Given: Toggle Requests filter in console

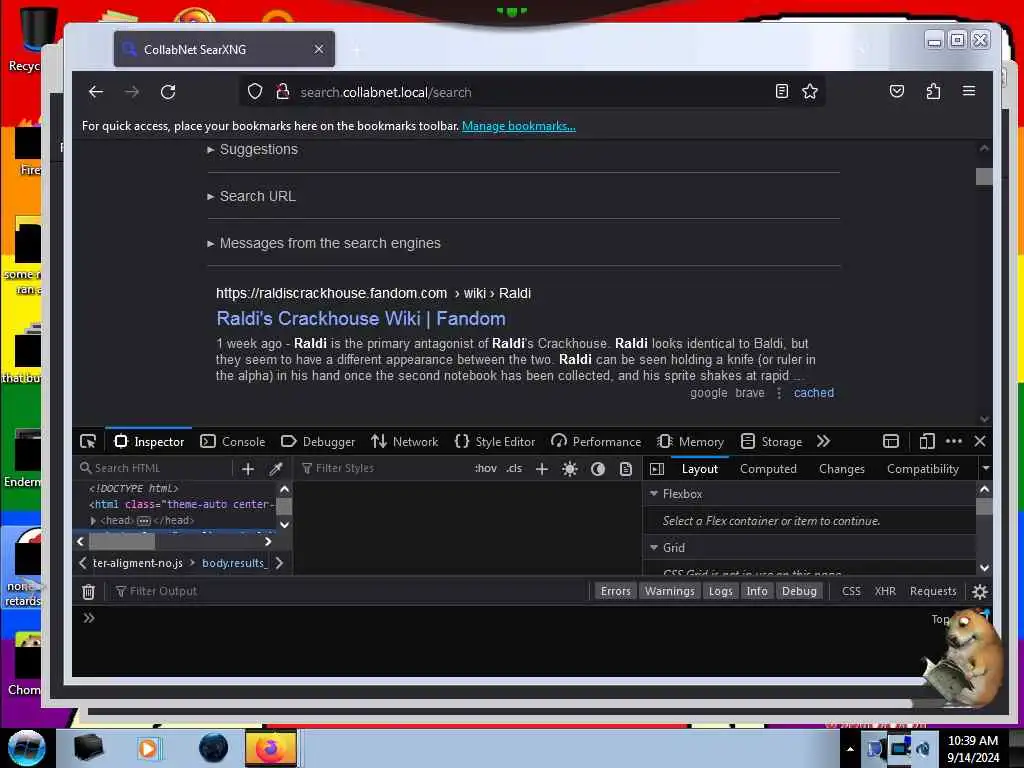Looking at the screenshot, I should (933, 591).
